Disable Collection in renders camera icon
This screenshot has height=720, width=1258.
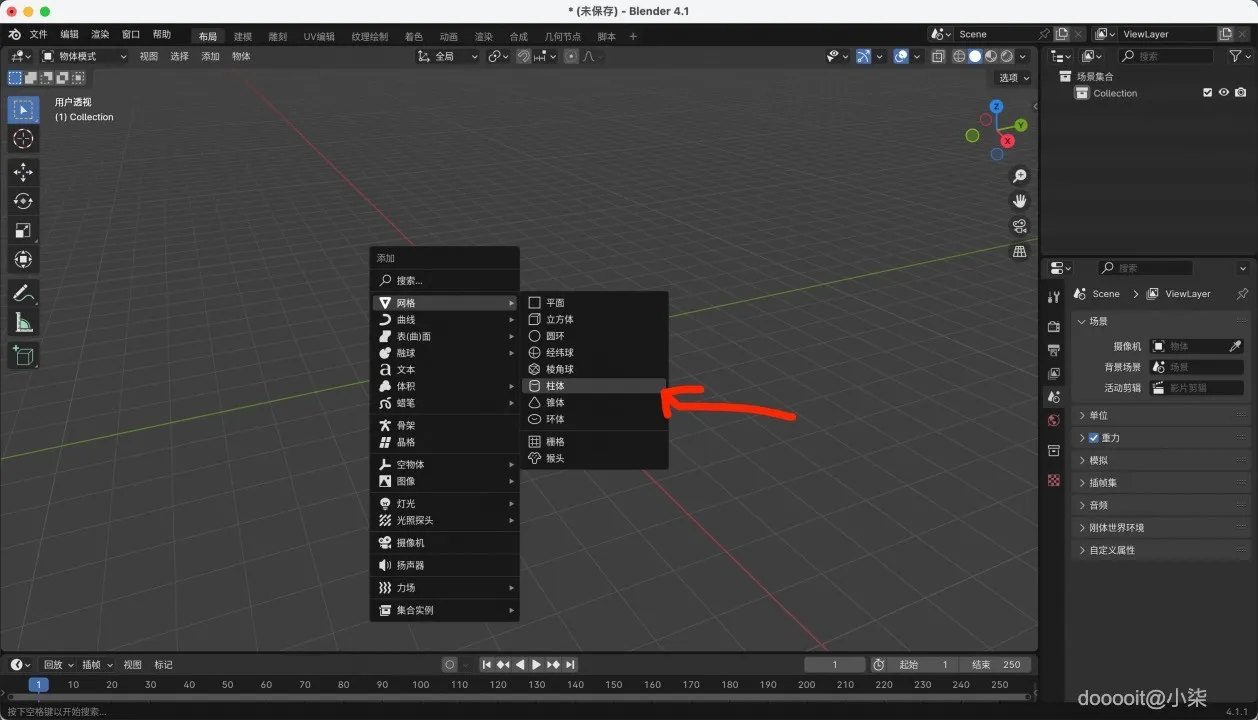point(1240,93)
